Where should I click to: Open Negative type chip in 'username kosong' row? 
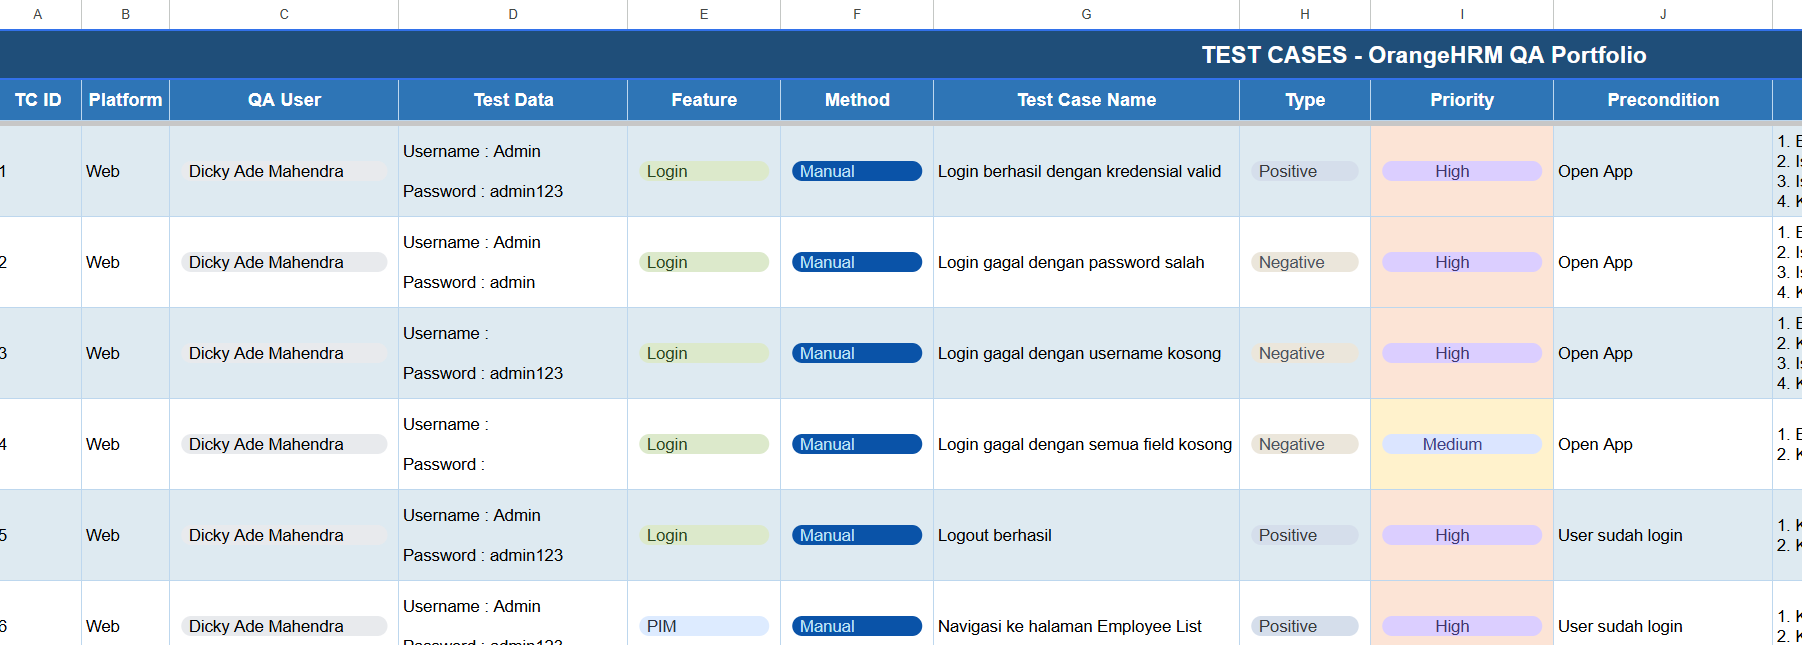(x=1305, y=353)
